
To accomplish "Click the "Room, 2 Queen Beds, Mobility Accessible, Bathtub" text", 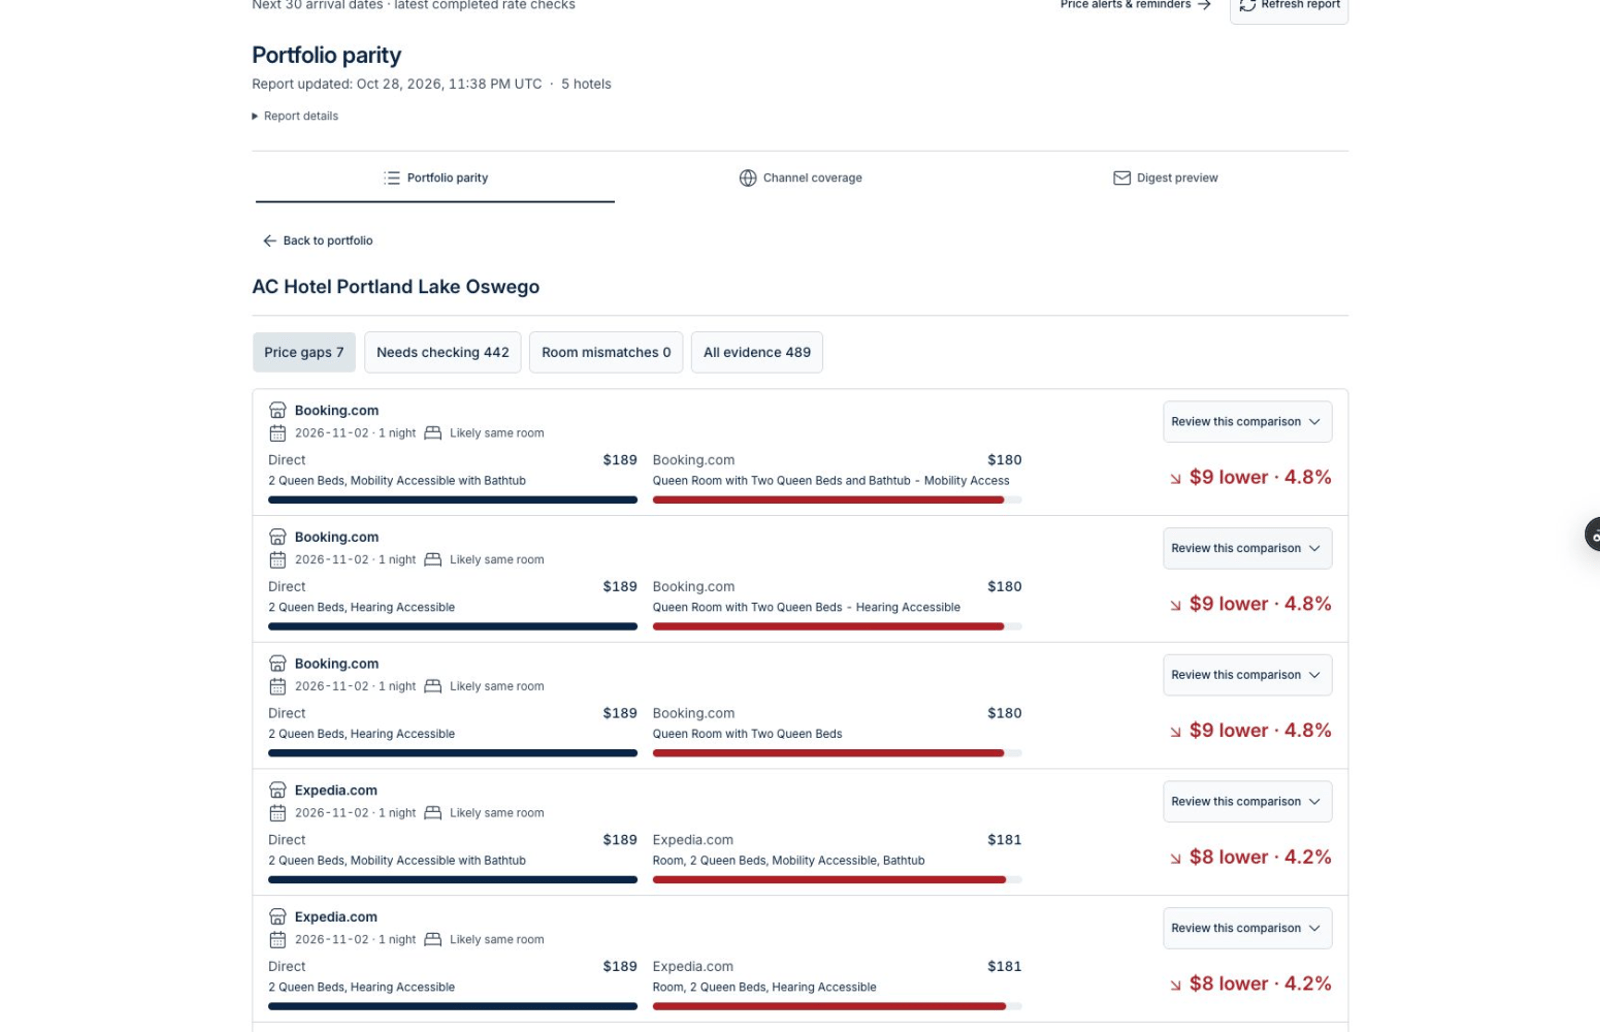I will pos(789,861).
